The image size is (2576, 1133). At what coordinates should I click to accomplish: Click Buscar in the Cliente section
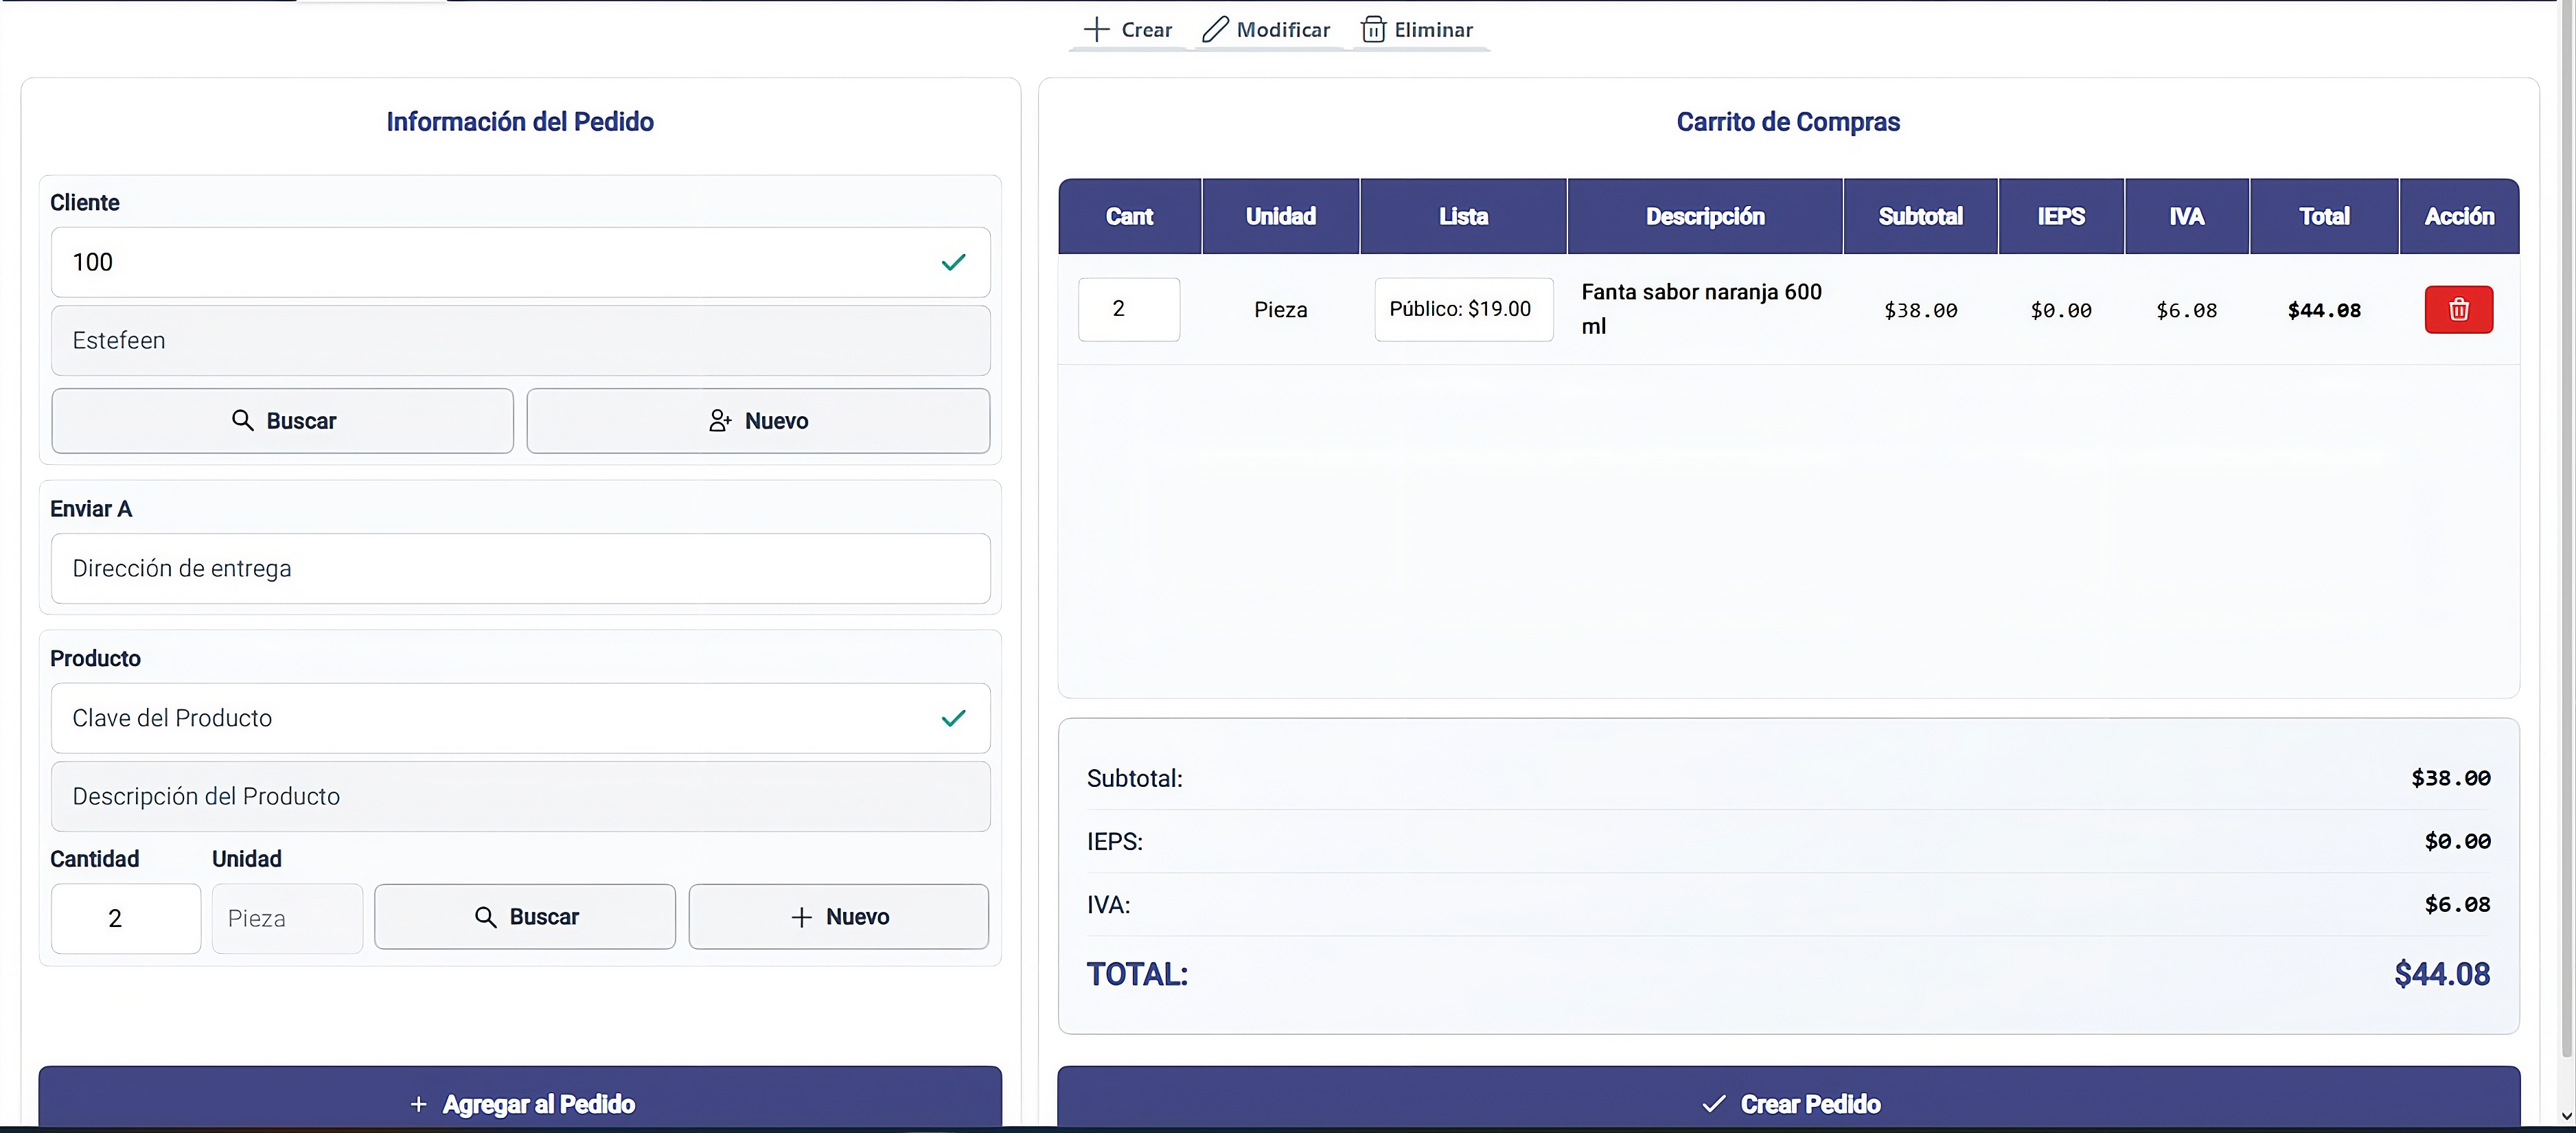(283, 421)
